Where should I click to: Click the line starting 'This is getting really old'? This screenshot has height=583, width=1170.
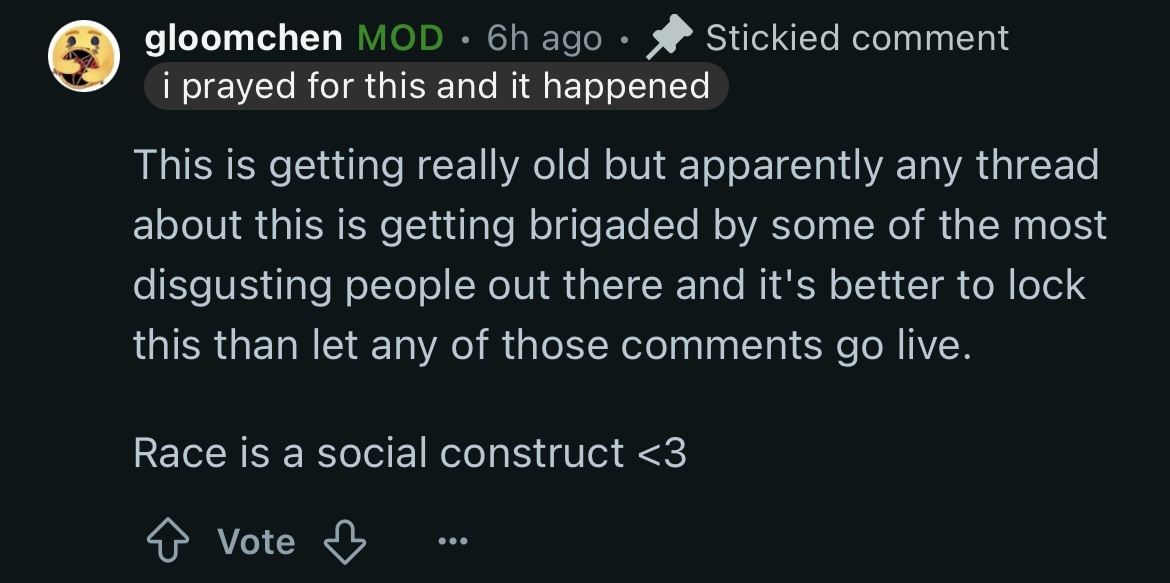tap(616, 166)
